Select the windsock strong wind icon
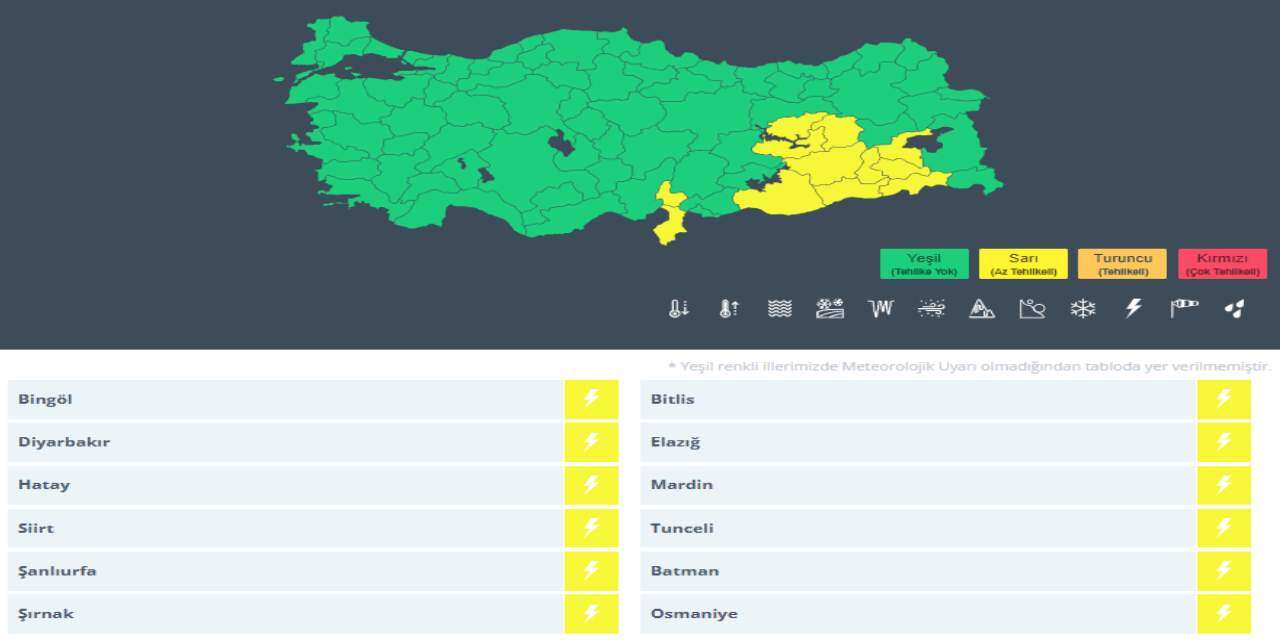The image size is (1280, 640). pyautogui.click(x=1182, y=308)
